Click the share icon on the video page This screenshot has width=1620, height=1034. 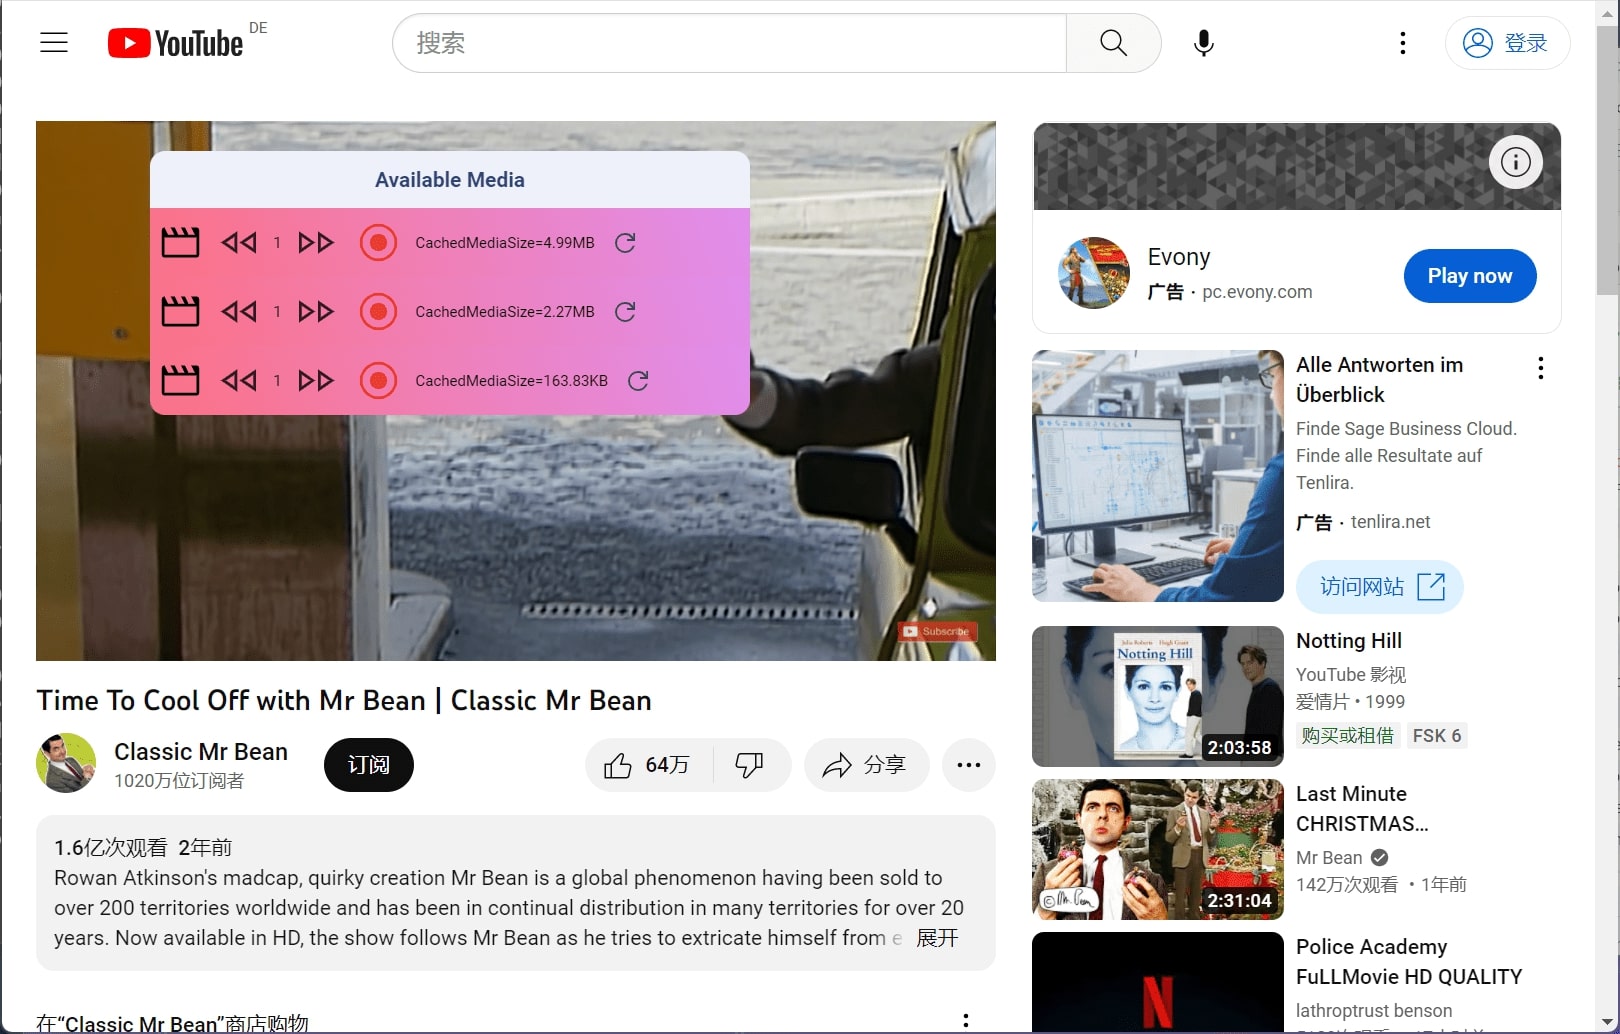click(866, 765)
